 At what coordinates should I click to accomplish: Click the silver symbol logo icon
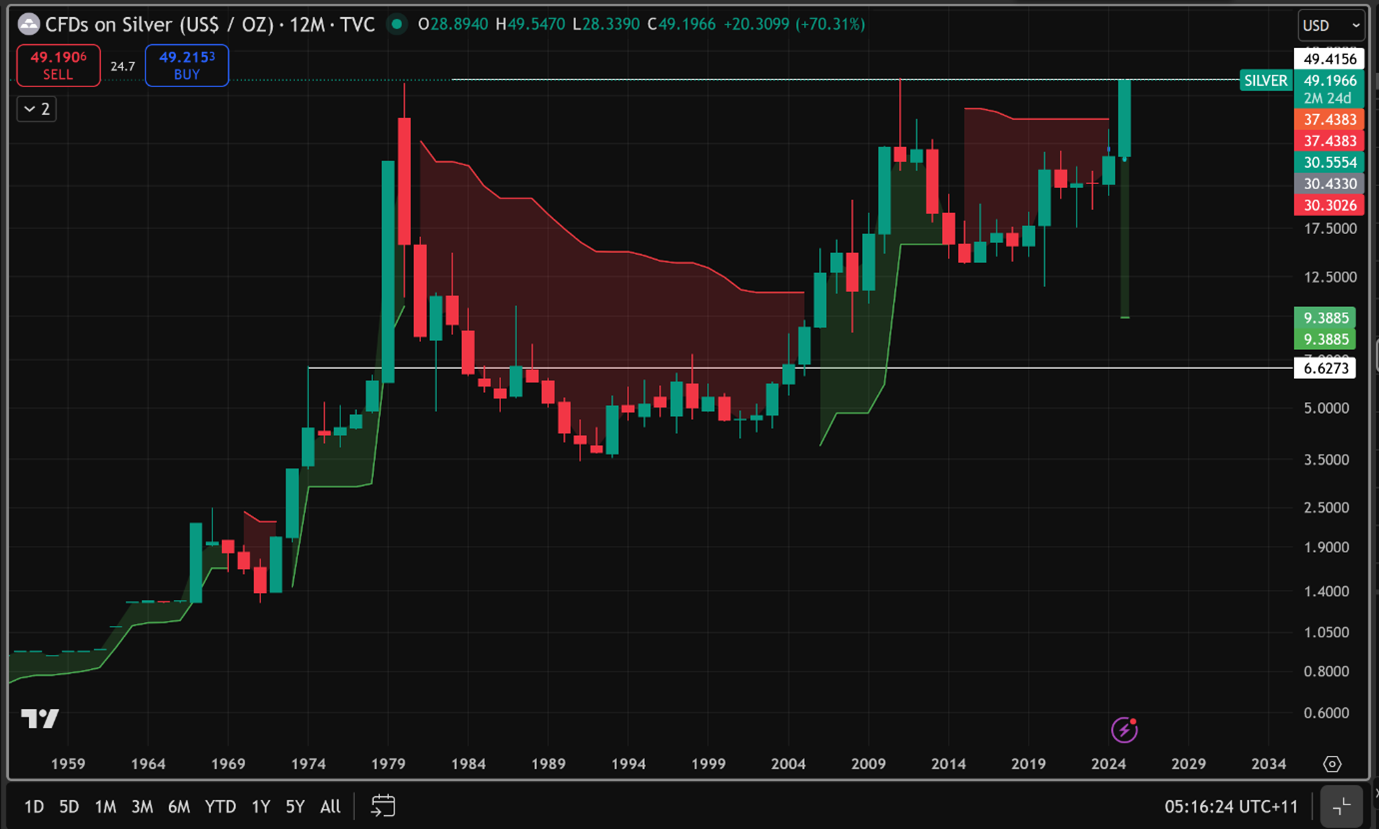[30, 24]
